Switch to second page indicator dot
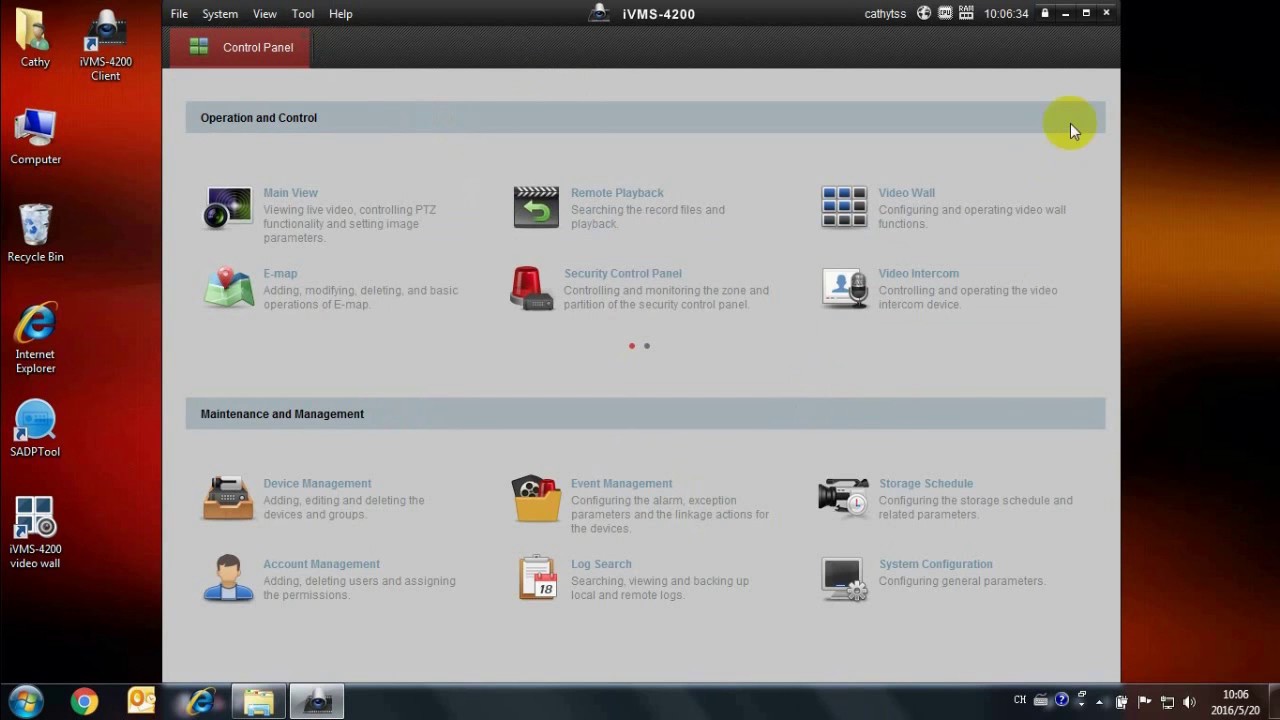 [x=647, y=346]
